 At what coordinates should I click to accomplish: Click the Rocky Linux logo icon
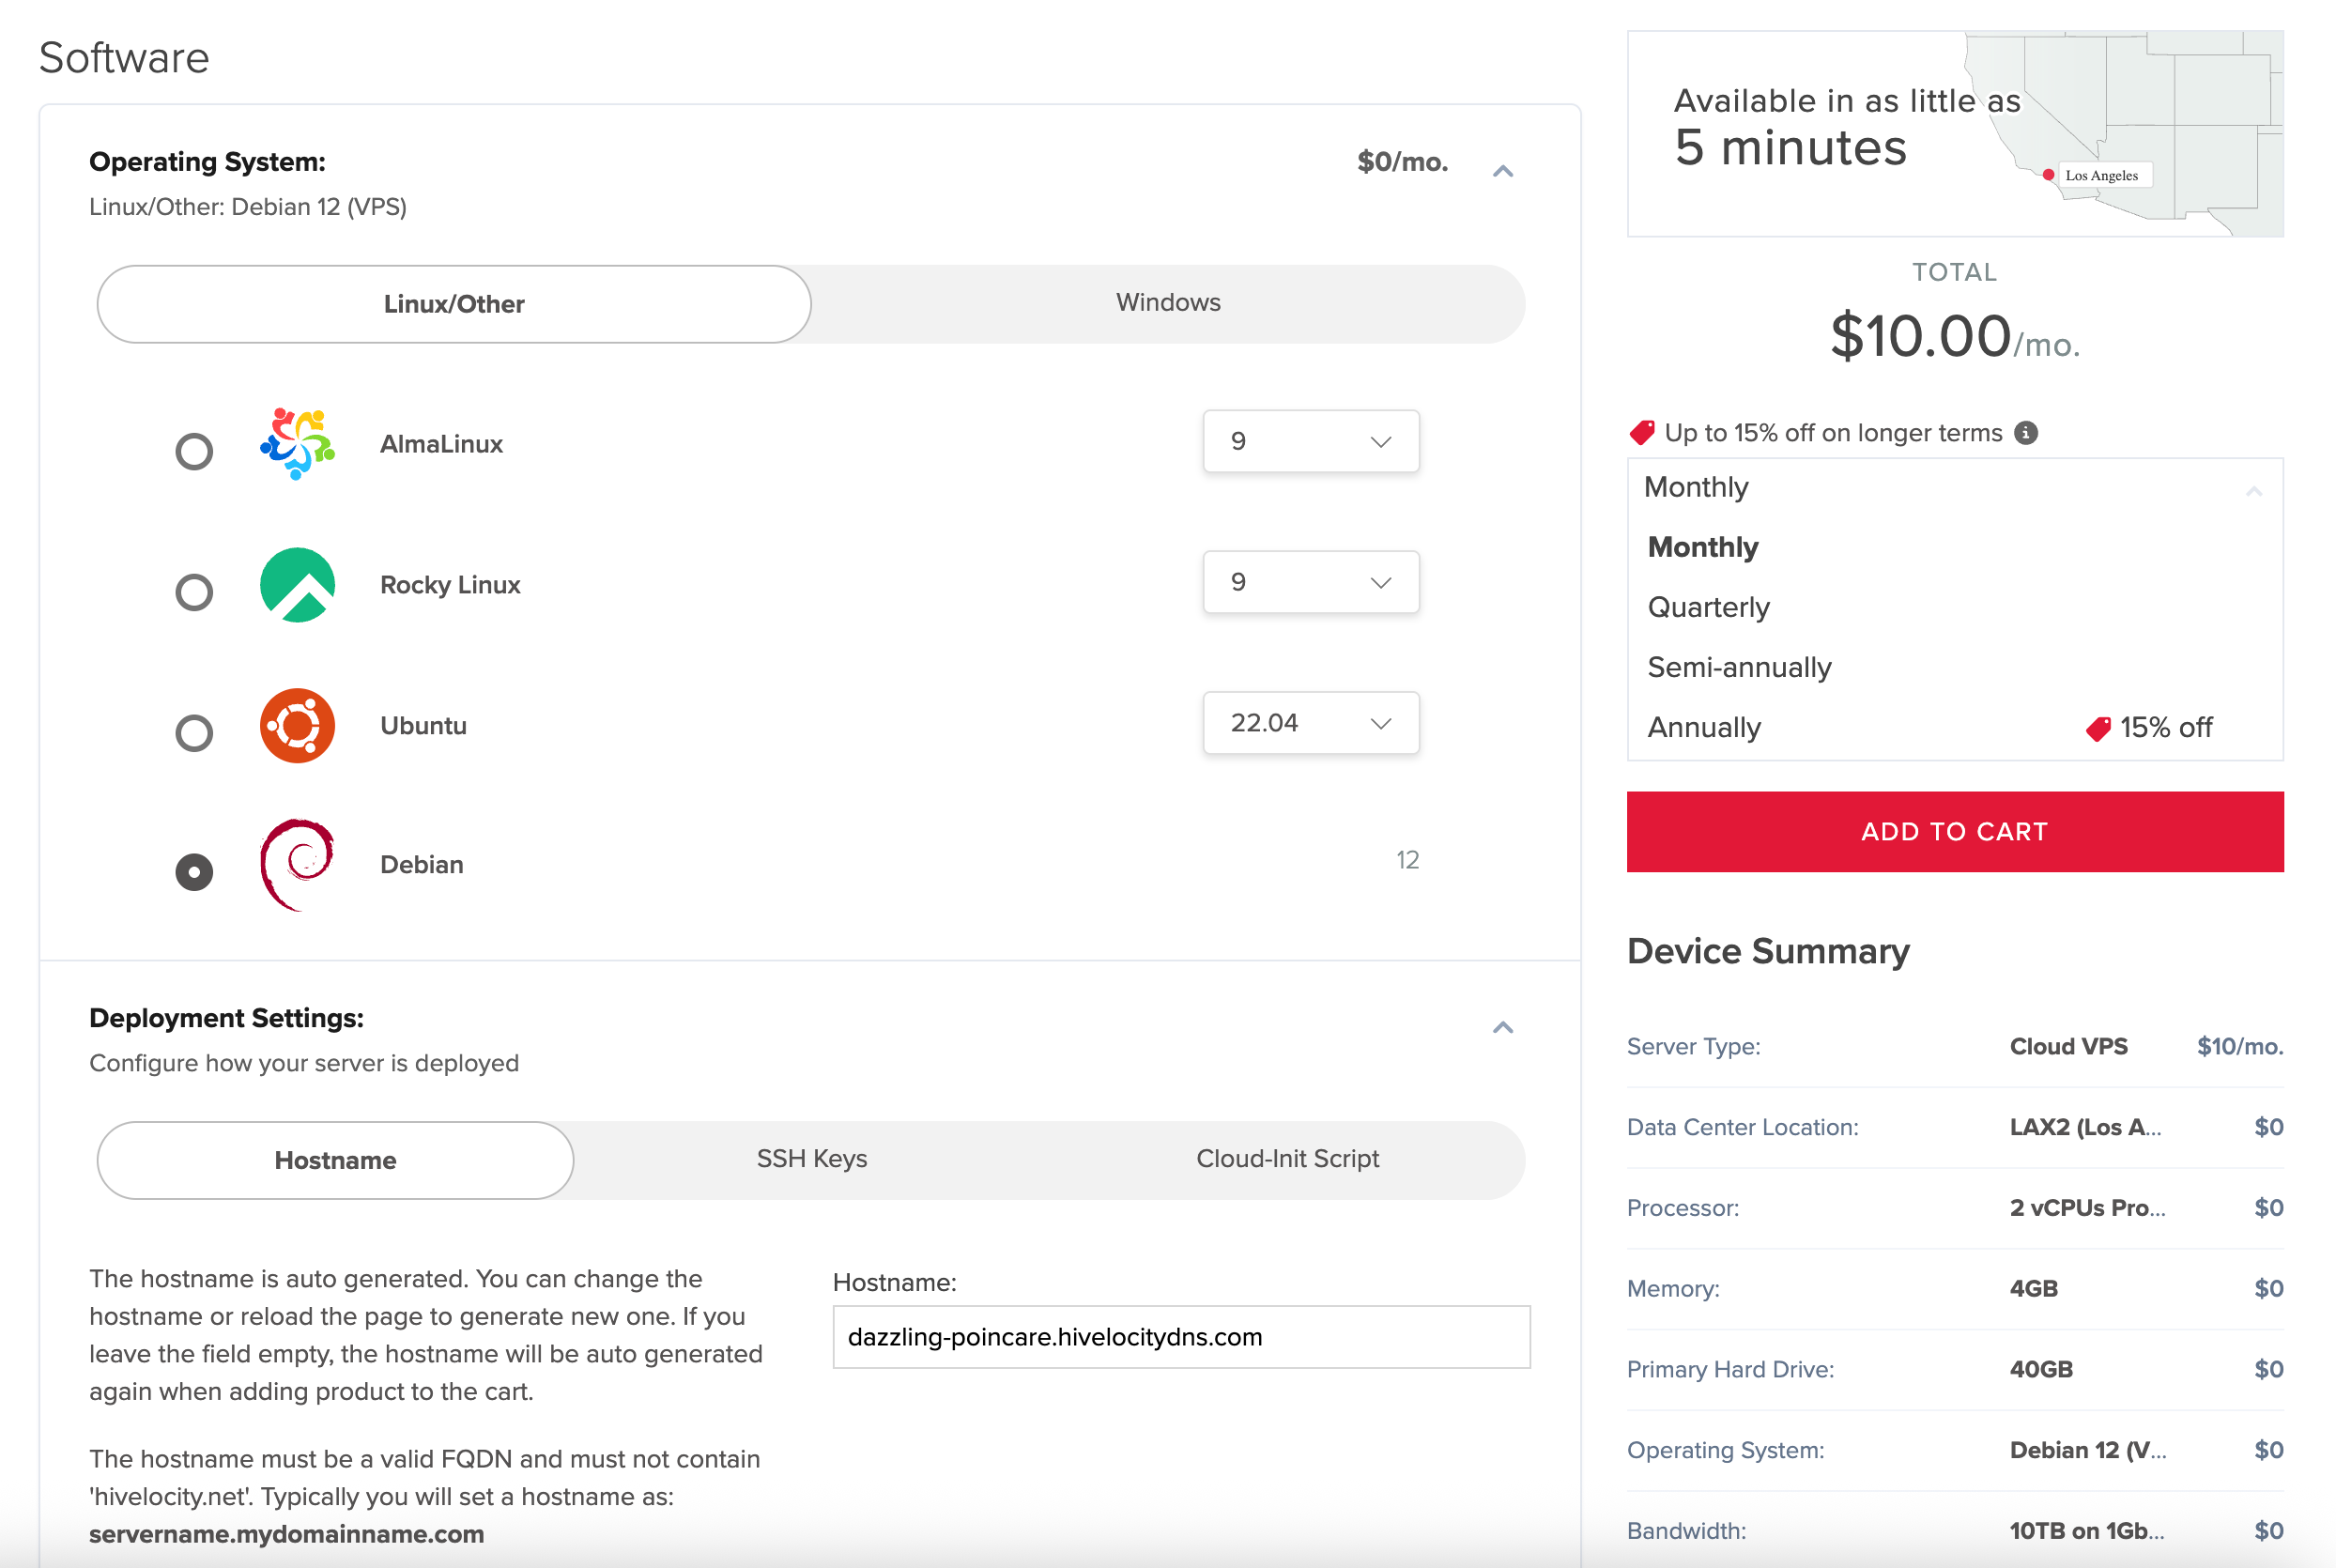(x=297, y=585)
